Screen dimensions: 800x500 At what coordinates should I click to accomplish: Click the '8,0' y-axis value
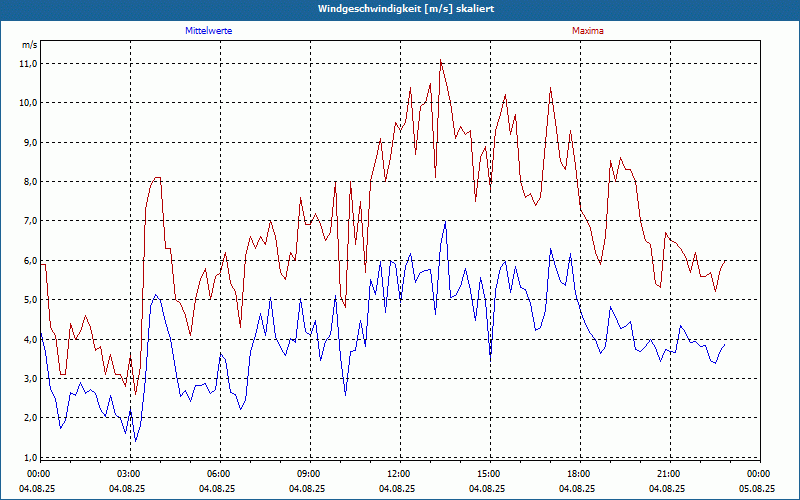click(x=30, y=182)
